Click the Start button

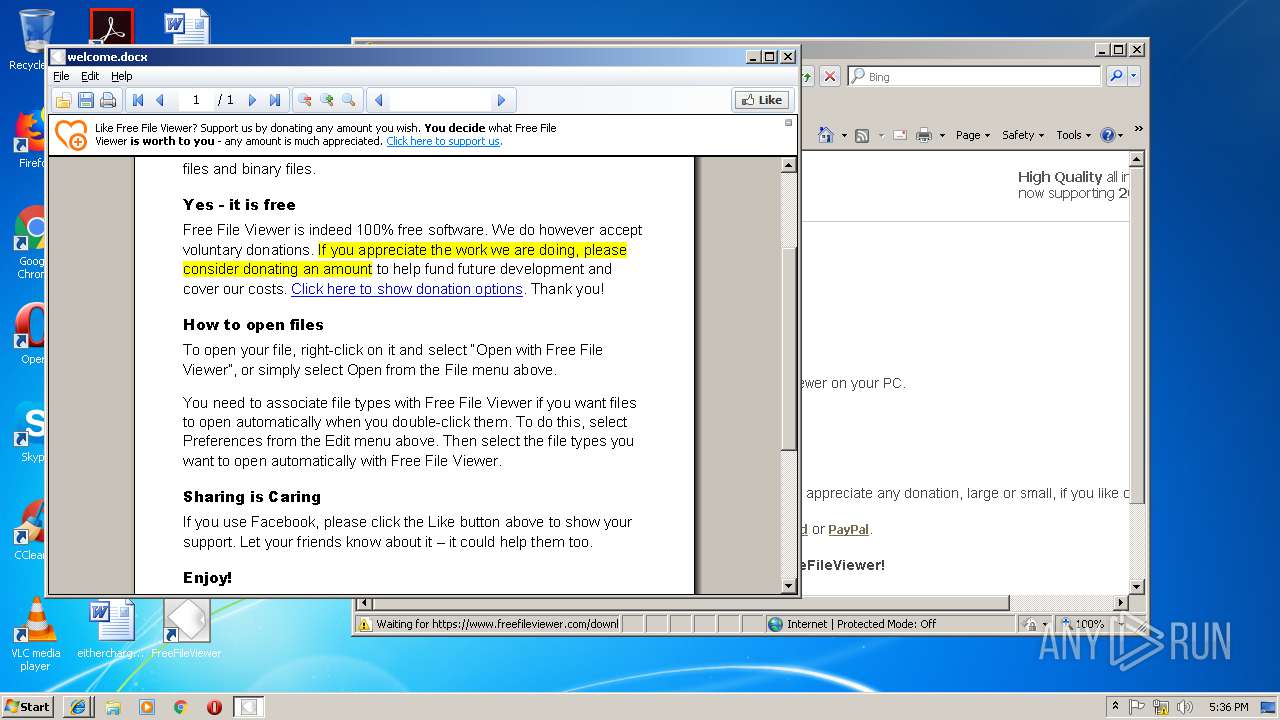pyautogui.click(x=28, y=706)
